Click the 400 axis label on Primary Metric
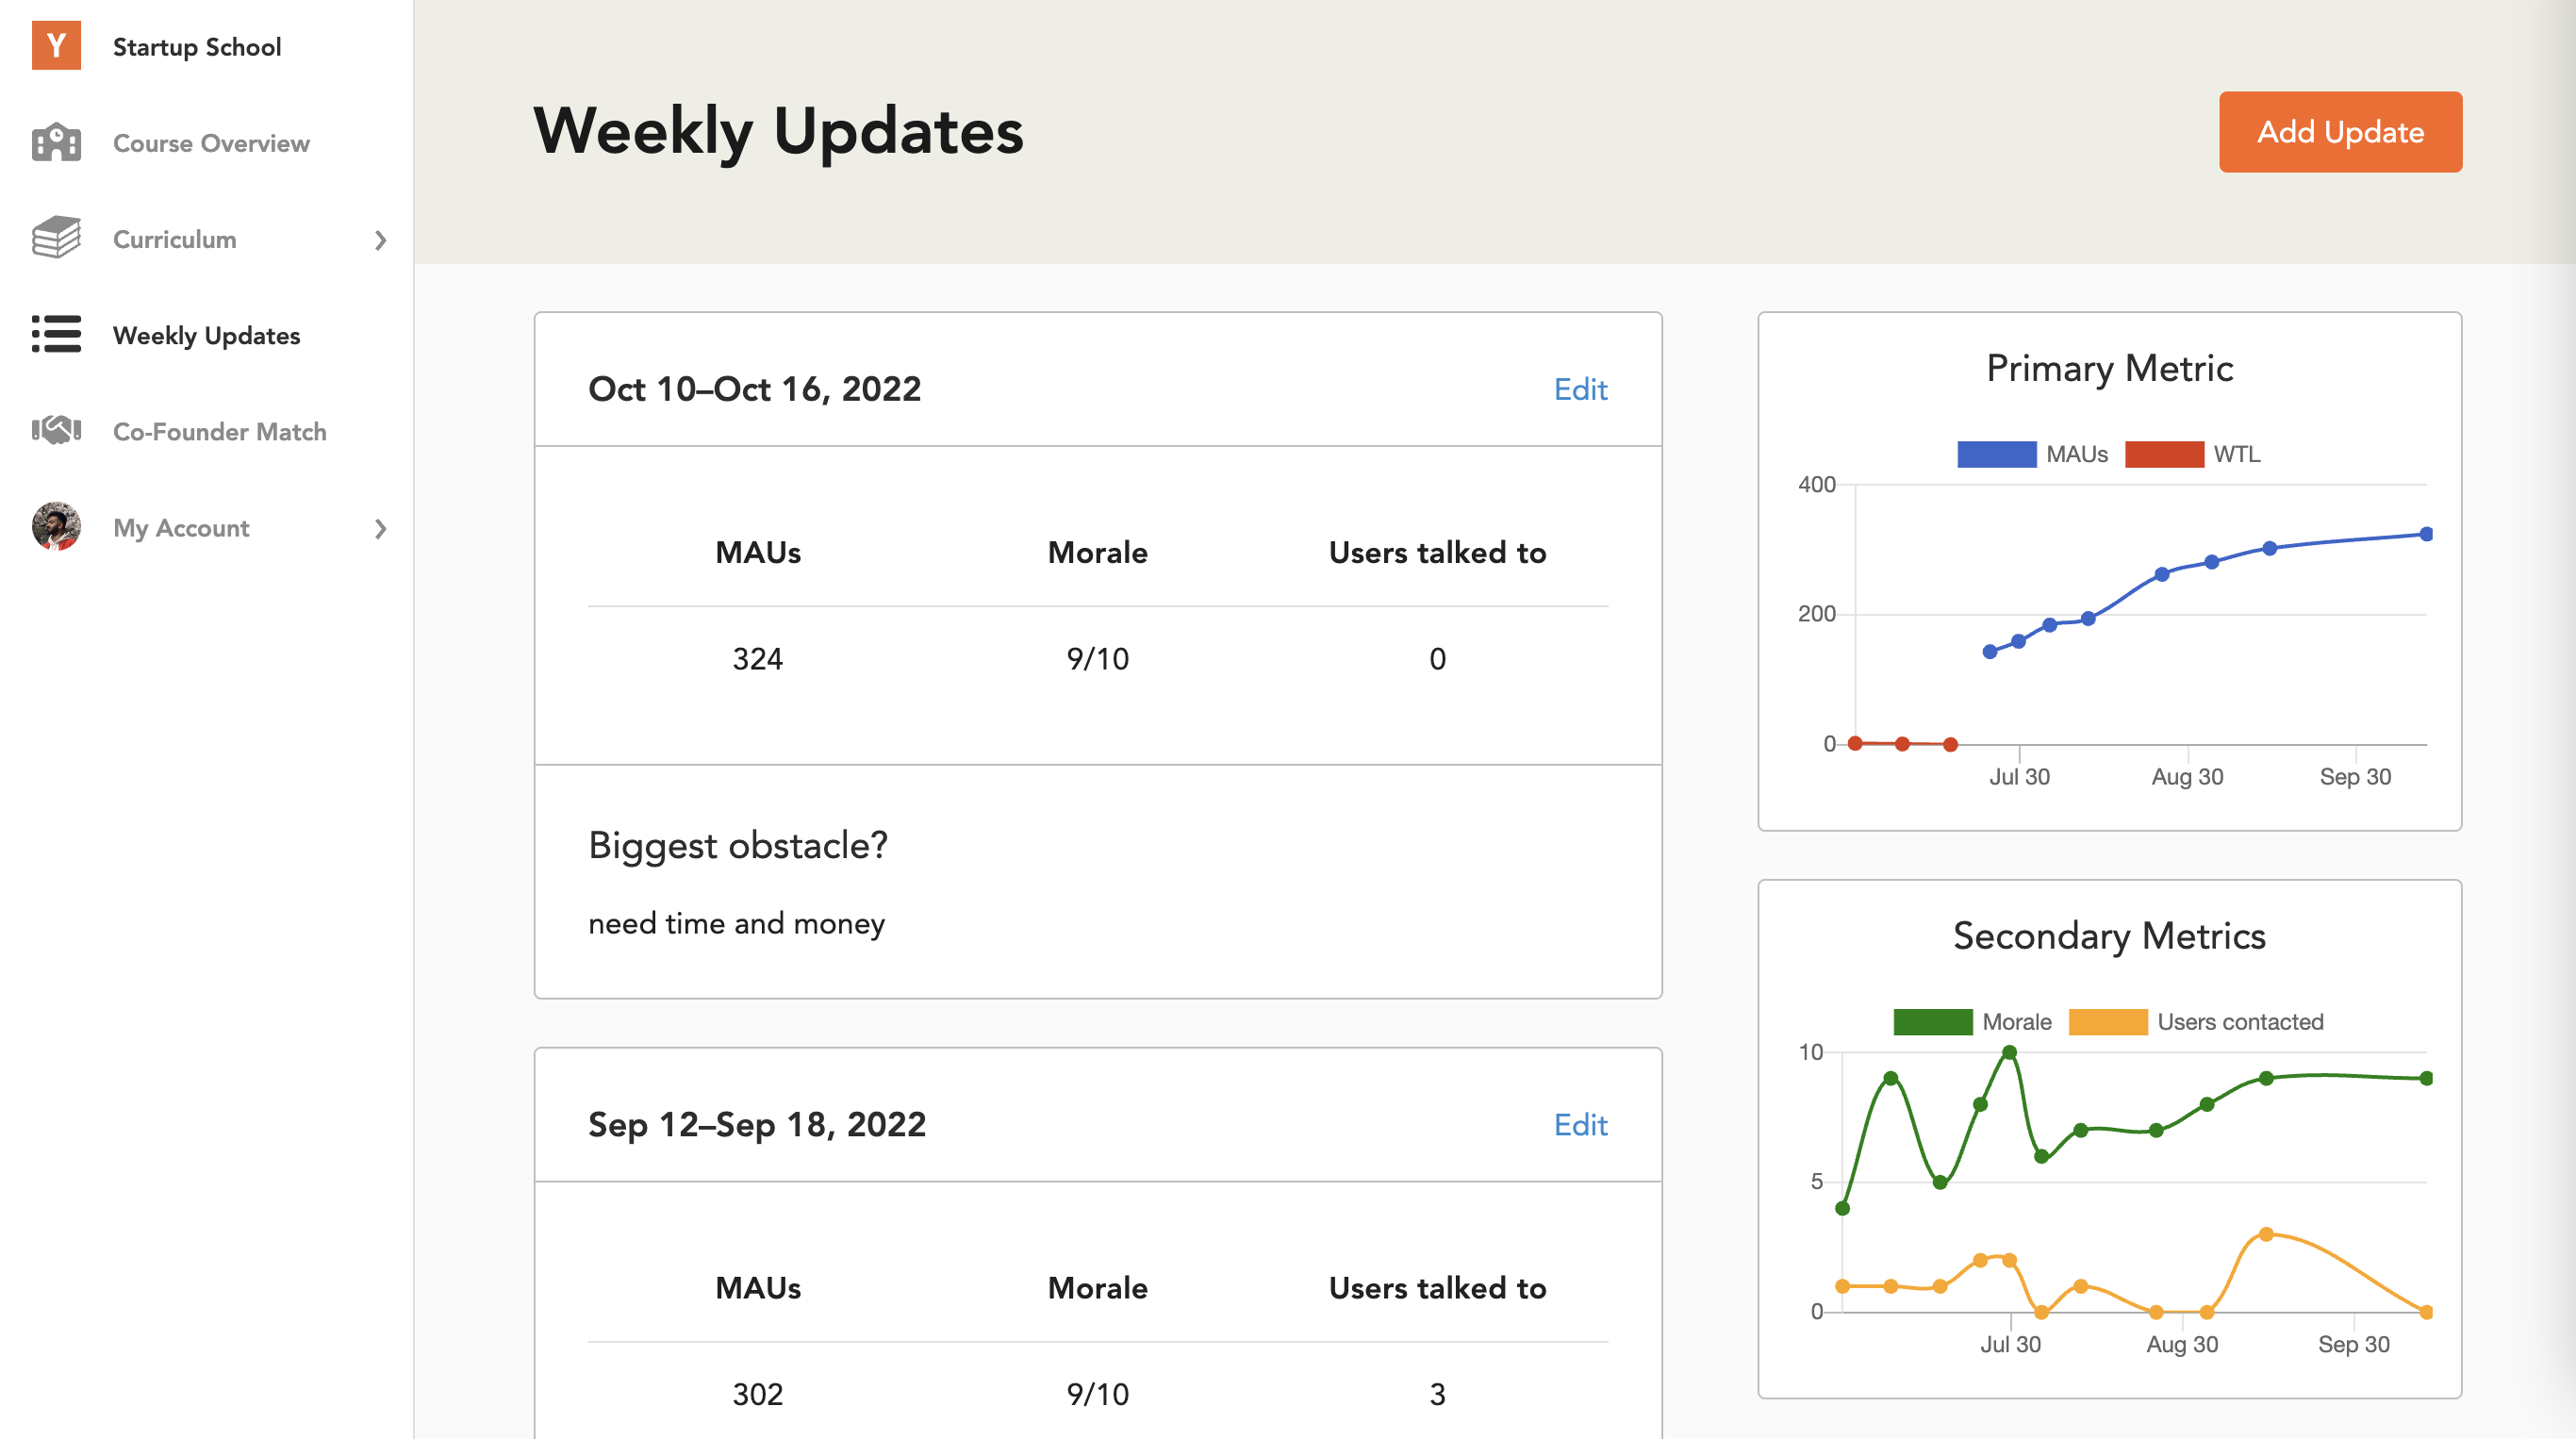2576x1439 pixels. tap(1816, 484)
